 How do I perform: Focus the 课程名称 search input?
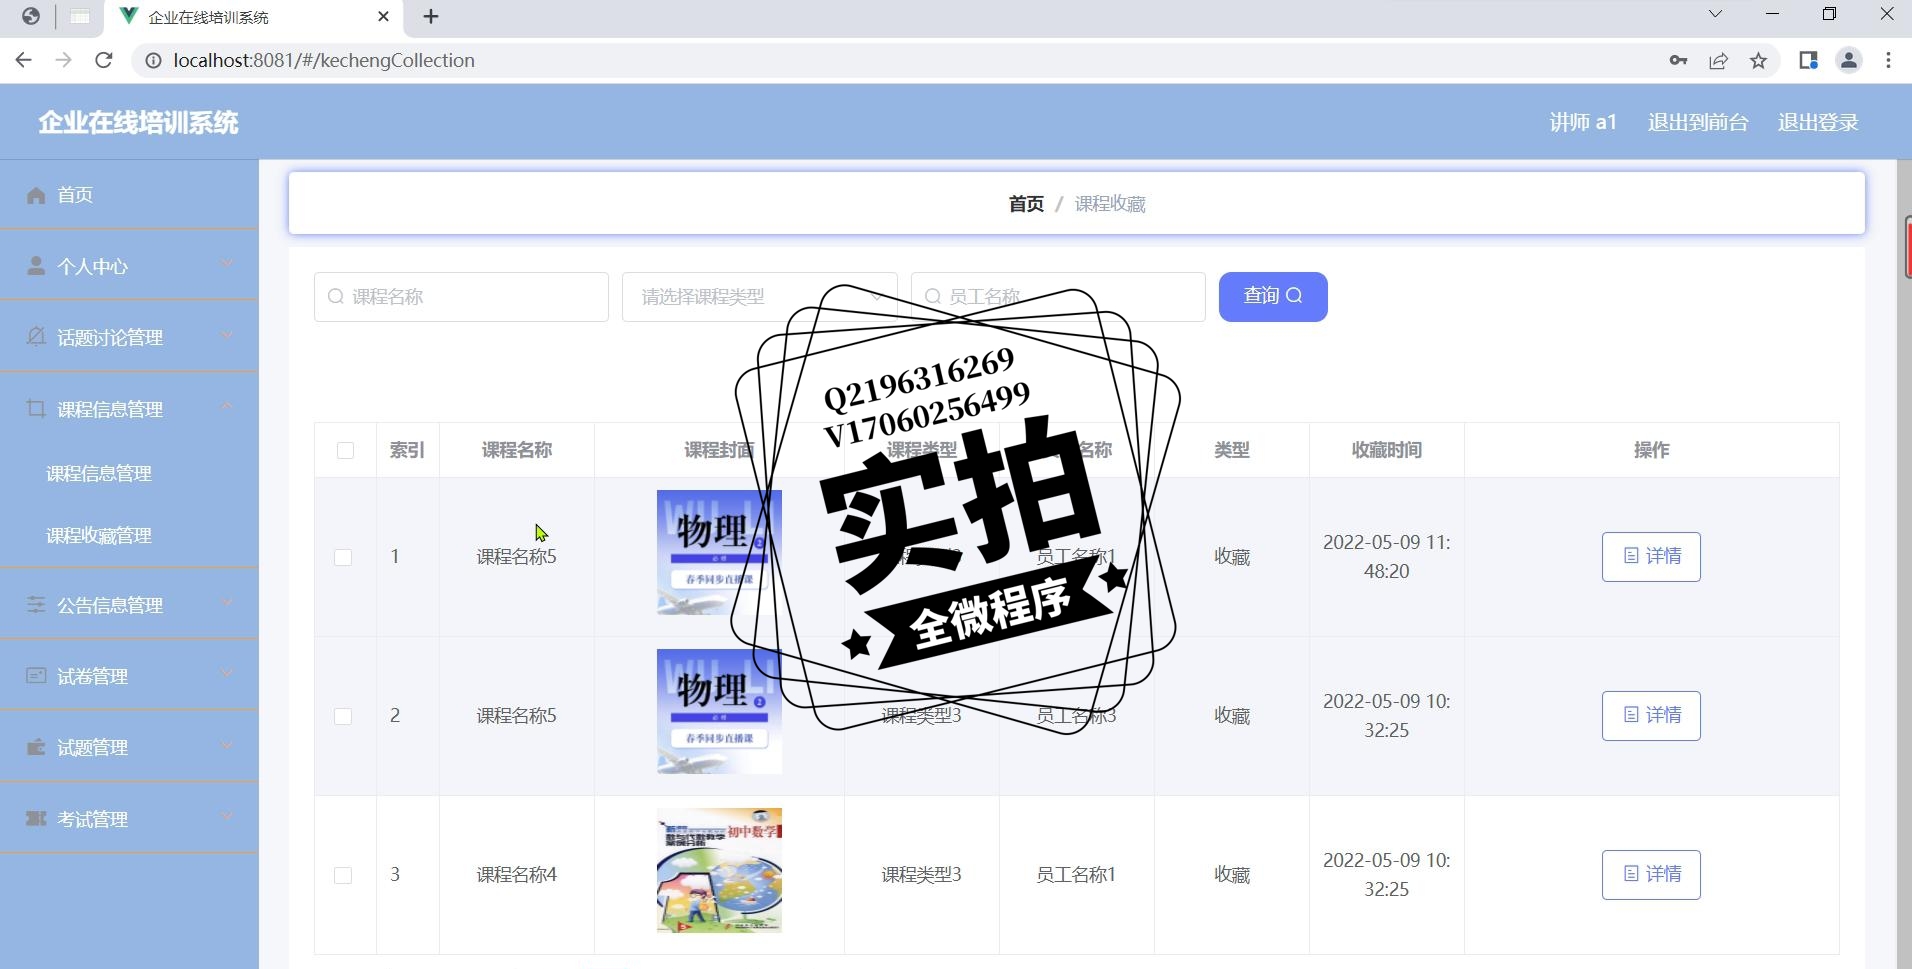click(x=461, y=297)
